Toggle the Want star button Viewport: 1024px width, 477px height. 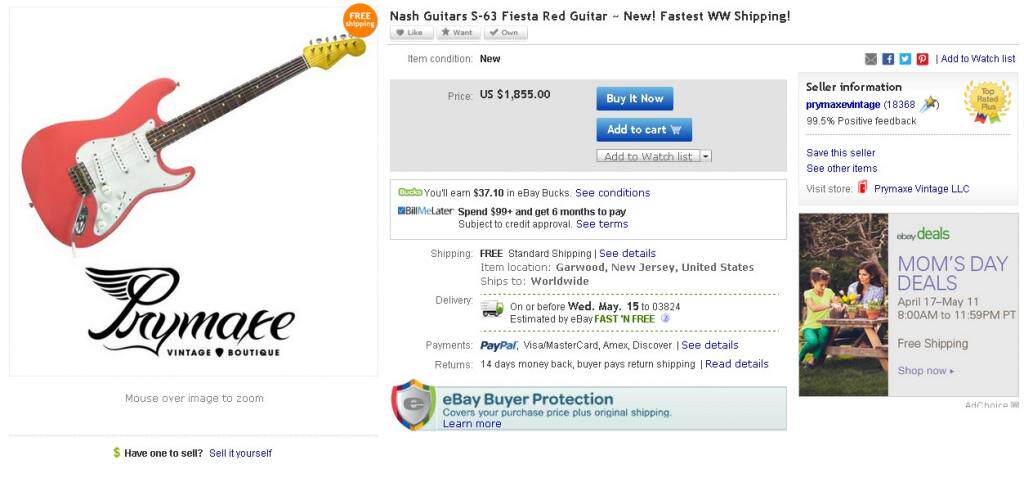point(457,33)
